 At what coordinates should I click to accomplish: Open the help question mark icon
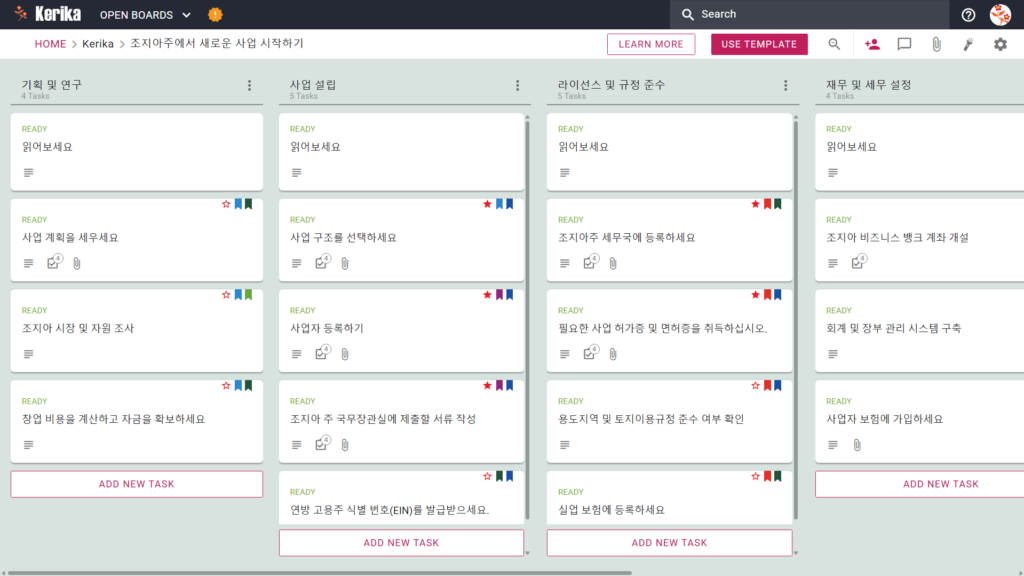pyautogui.click(x=968, y=14)
